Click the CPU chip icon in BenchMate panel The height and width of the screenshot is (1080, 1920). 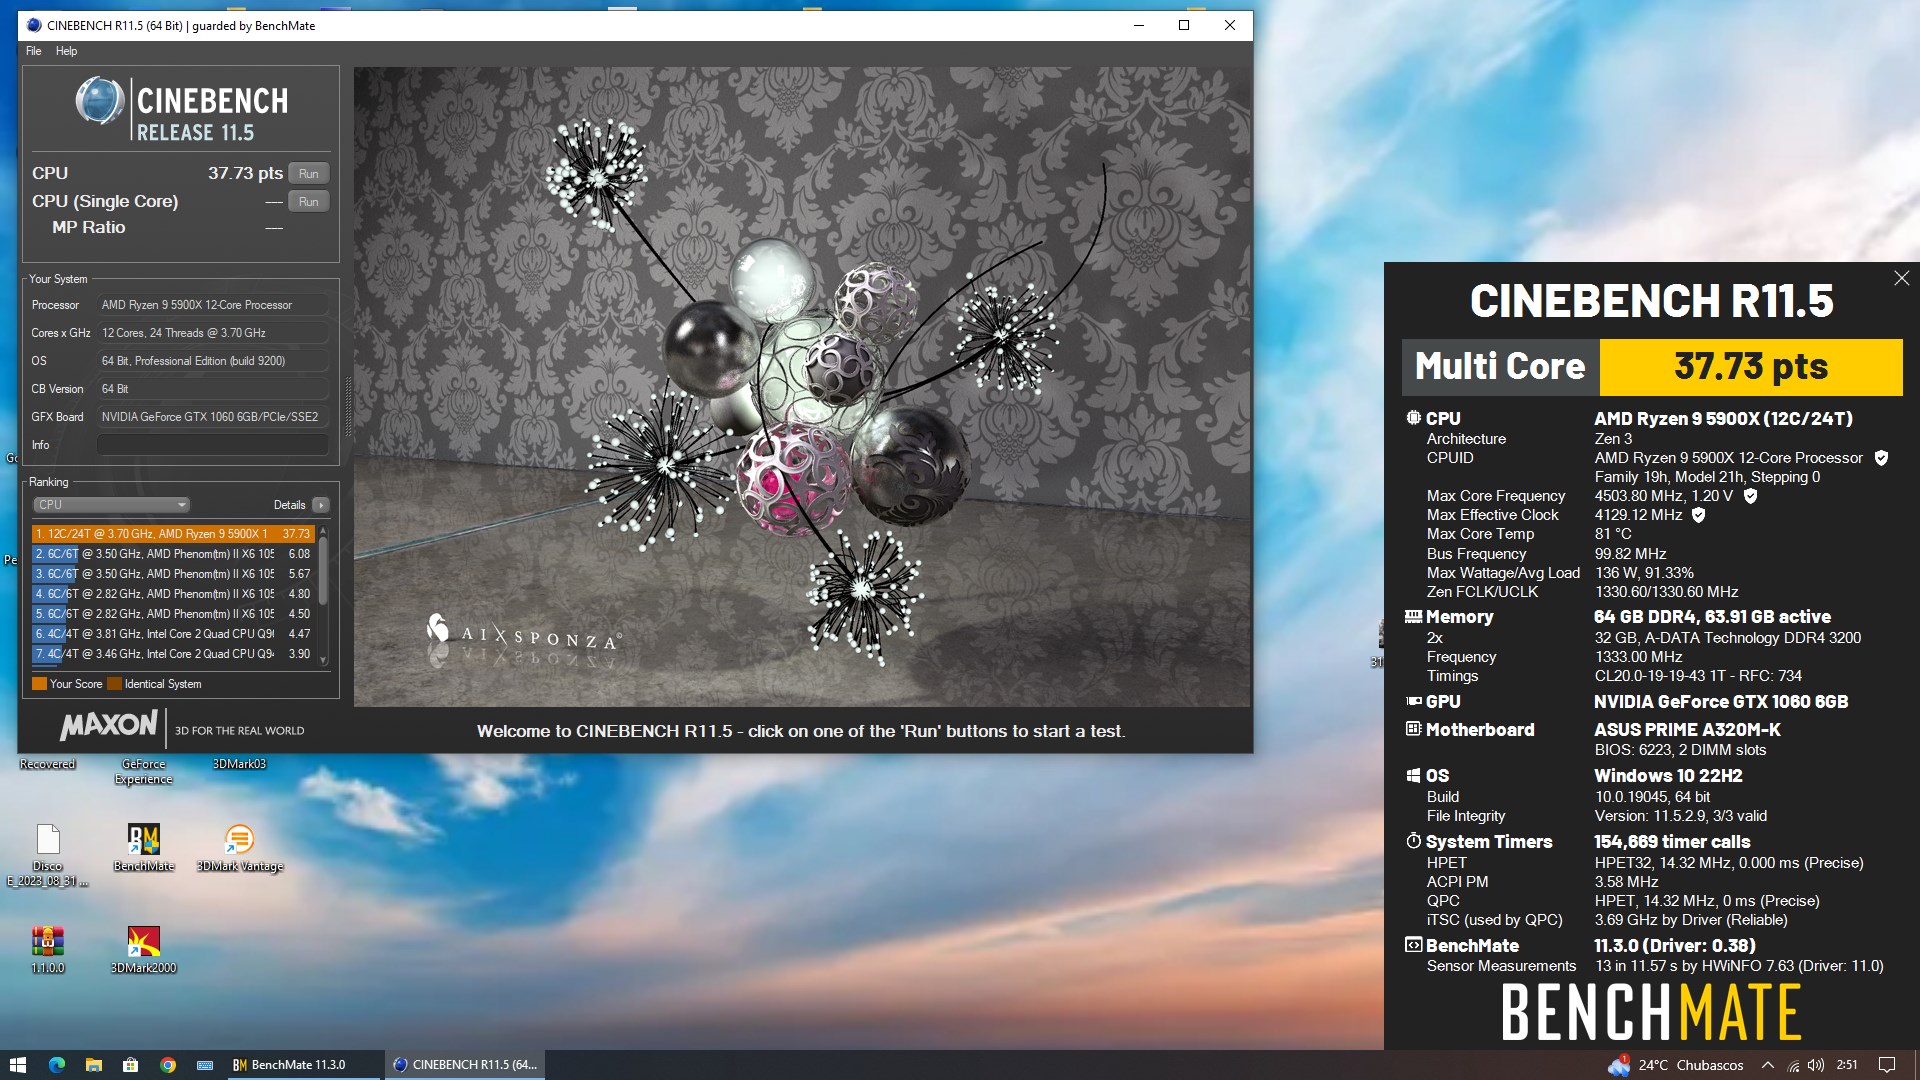click(x=1413, y=418)
